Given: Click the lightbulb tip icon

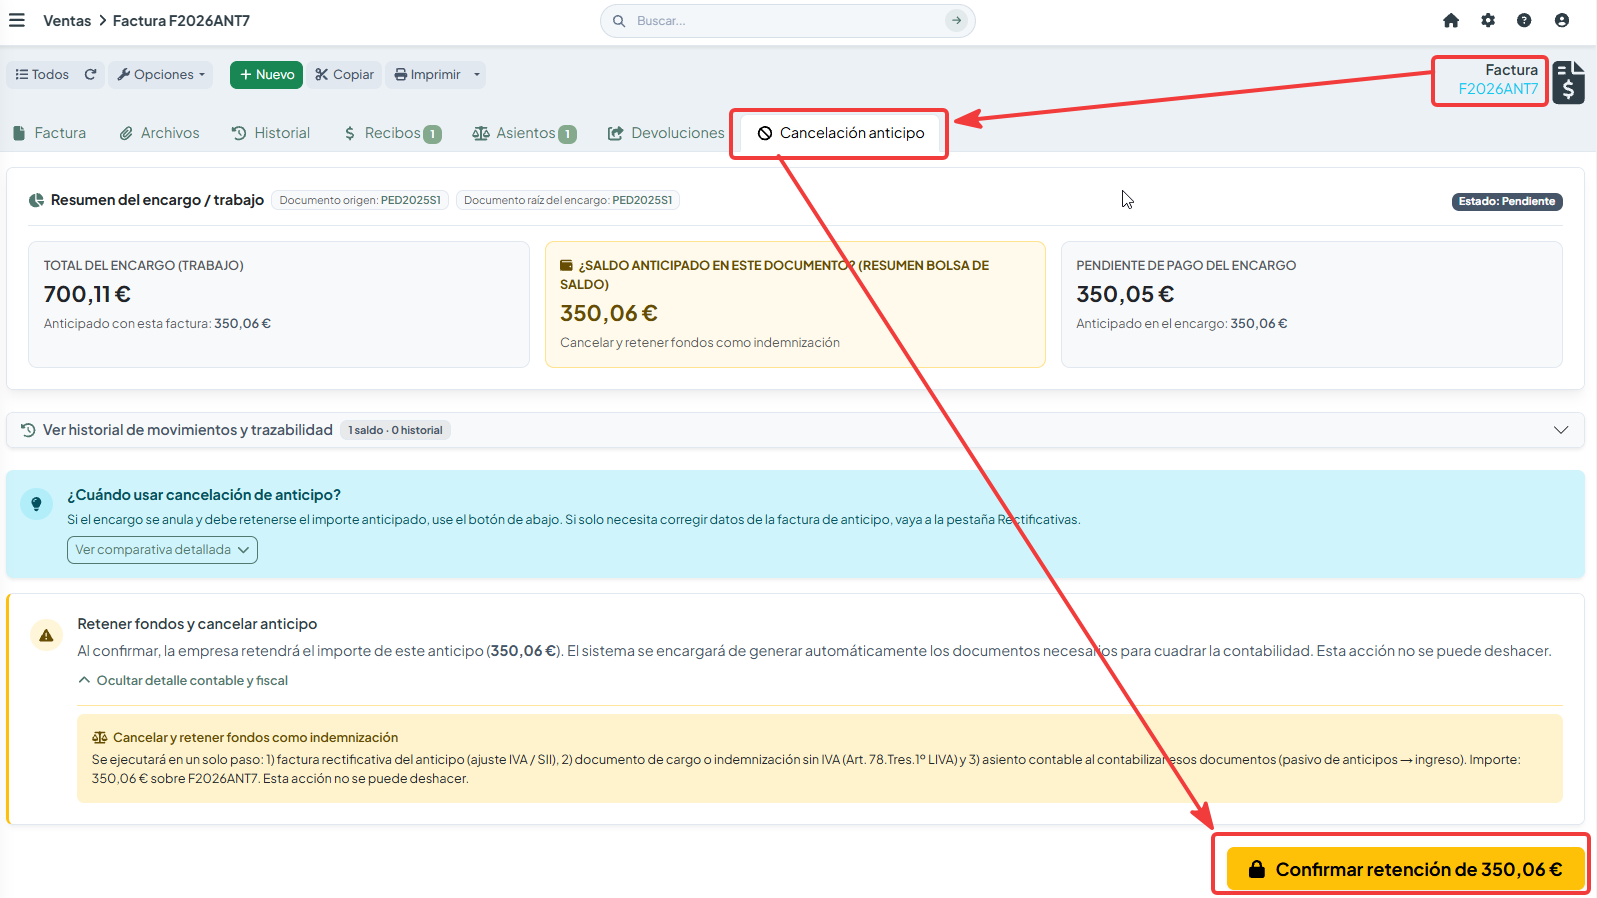Looking at the screenshot, I should [36, 504].
